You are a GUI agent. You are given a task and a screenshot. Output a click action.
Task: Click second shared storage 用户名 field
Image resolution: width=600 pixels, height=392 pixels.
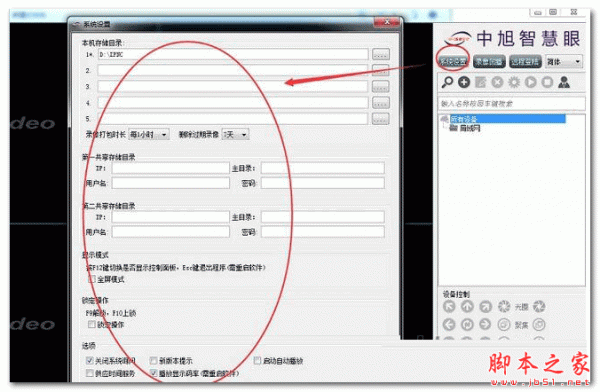coord(171,232)
